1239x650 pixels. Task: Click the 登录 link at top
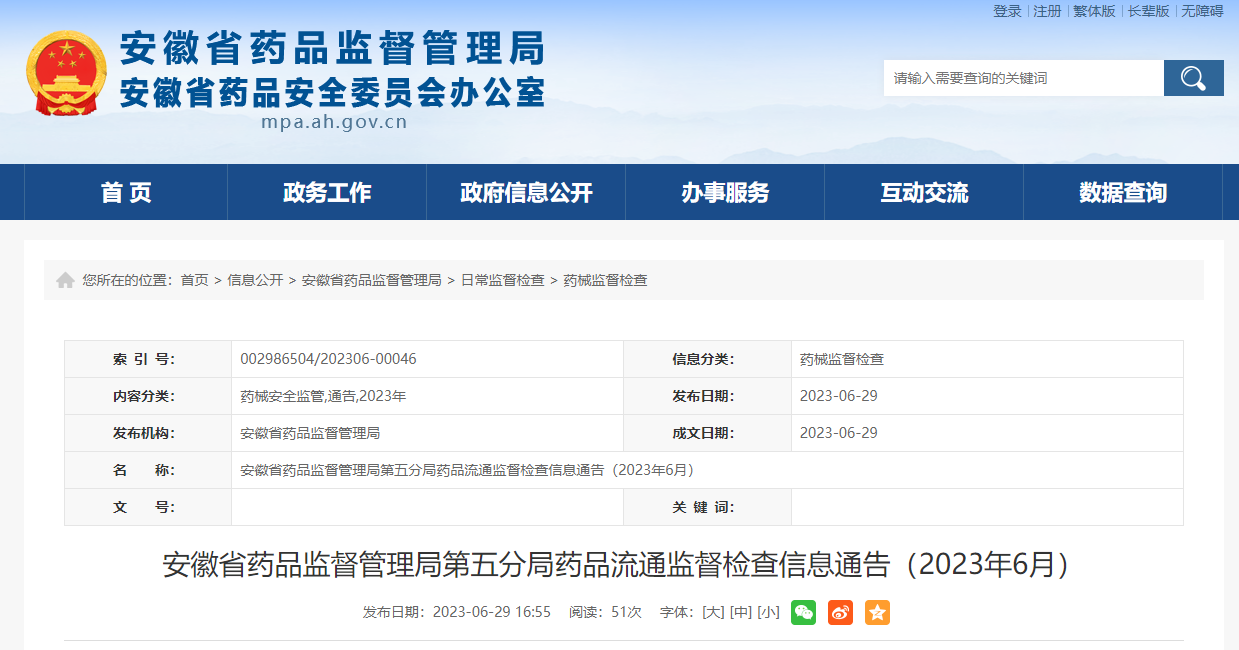[x=1007, y=11]
